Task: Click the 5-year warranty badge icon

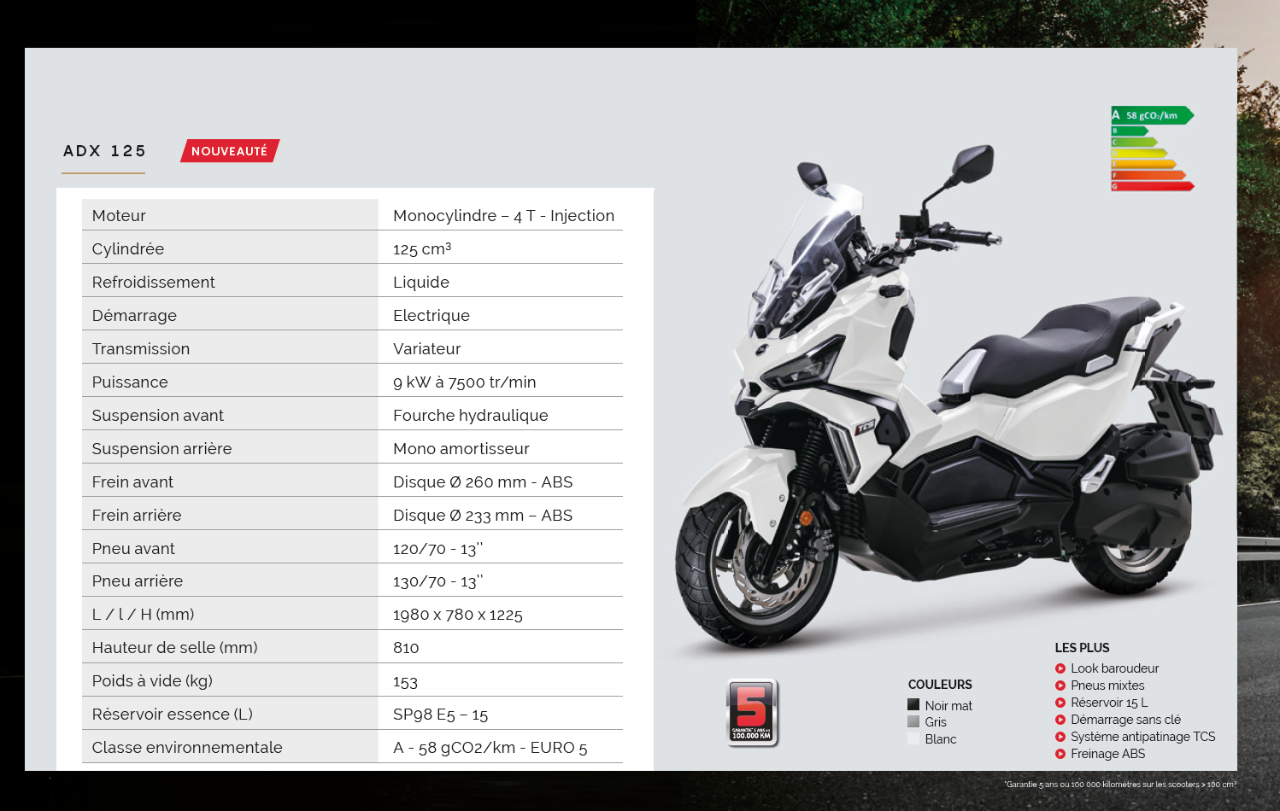Action: click(752, 713)
